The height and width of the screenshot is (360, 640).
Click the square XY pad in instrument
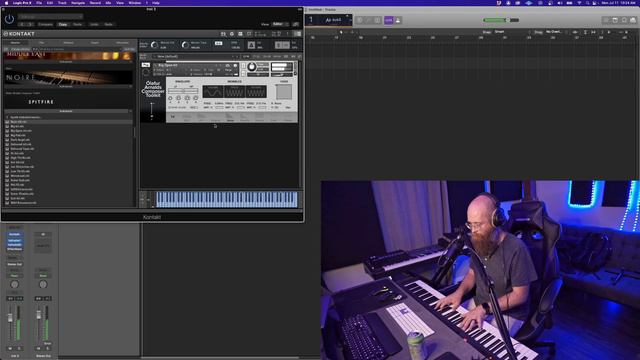[x=284, y=92]
